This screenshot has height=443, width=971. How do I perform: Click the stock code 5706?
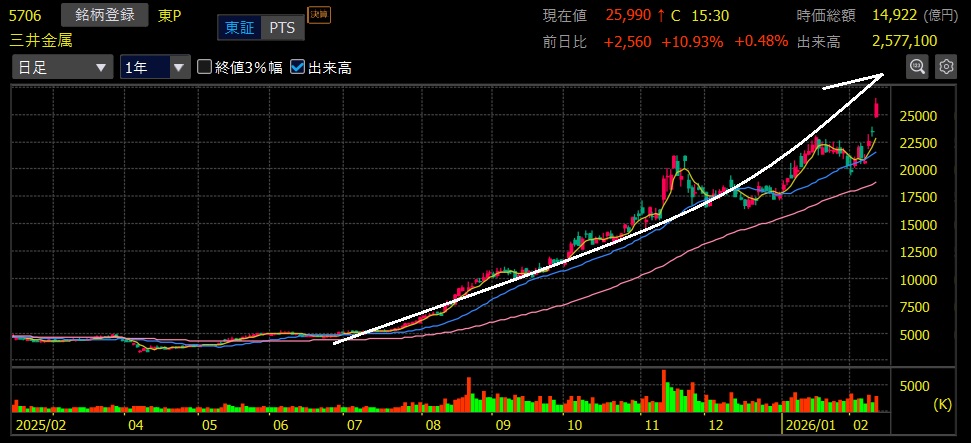24,16
